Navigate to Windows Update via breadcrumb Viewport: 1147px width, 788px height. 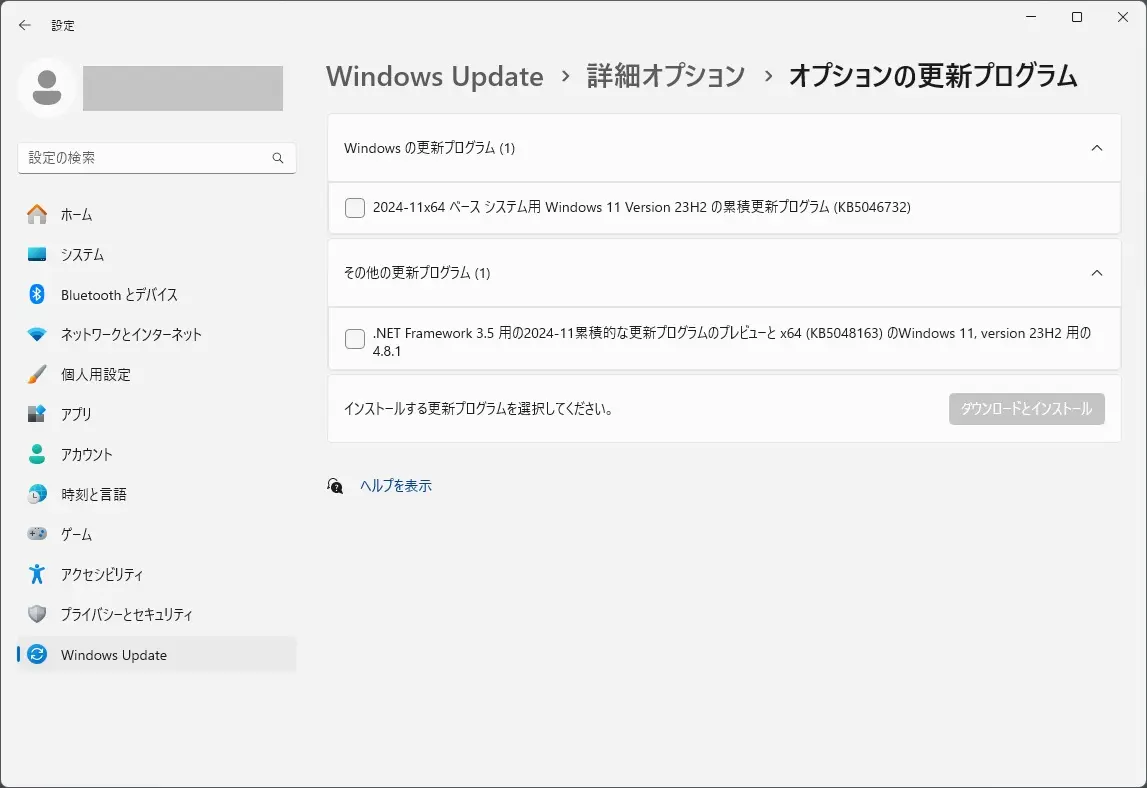tap(434, 76)
